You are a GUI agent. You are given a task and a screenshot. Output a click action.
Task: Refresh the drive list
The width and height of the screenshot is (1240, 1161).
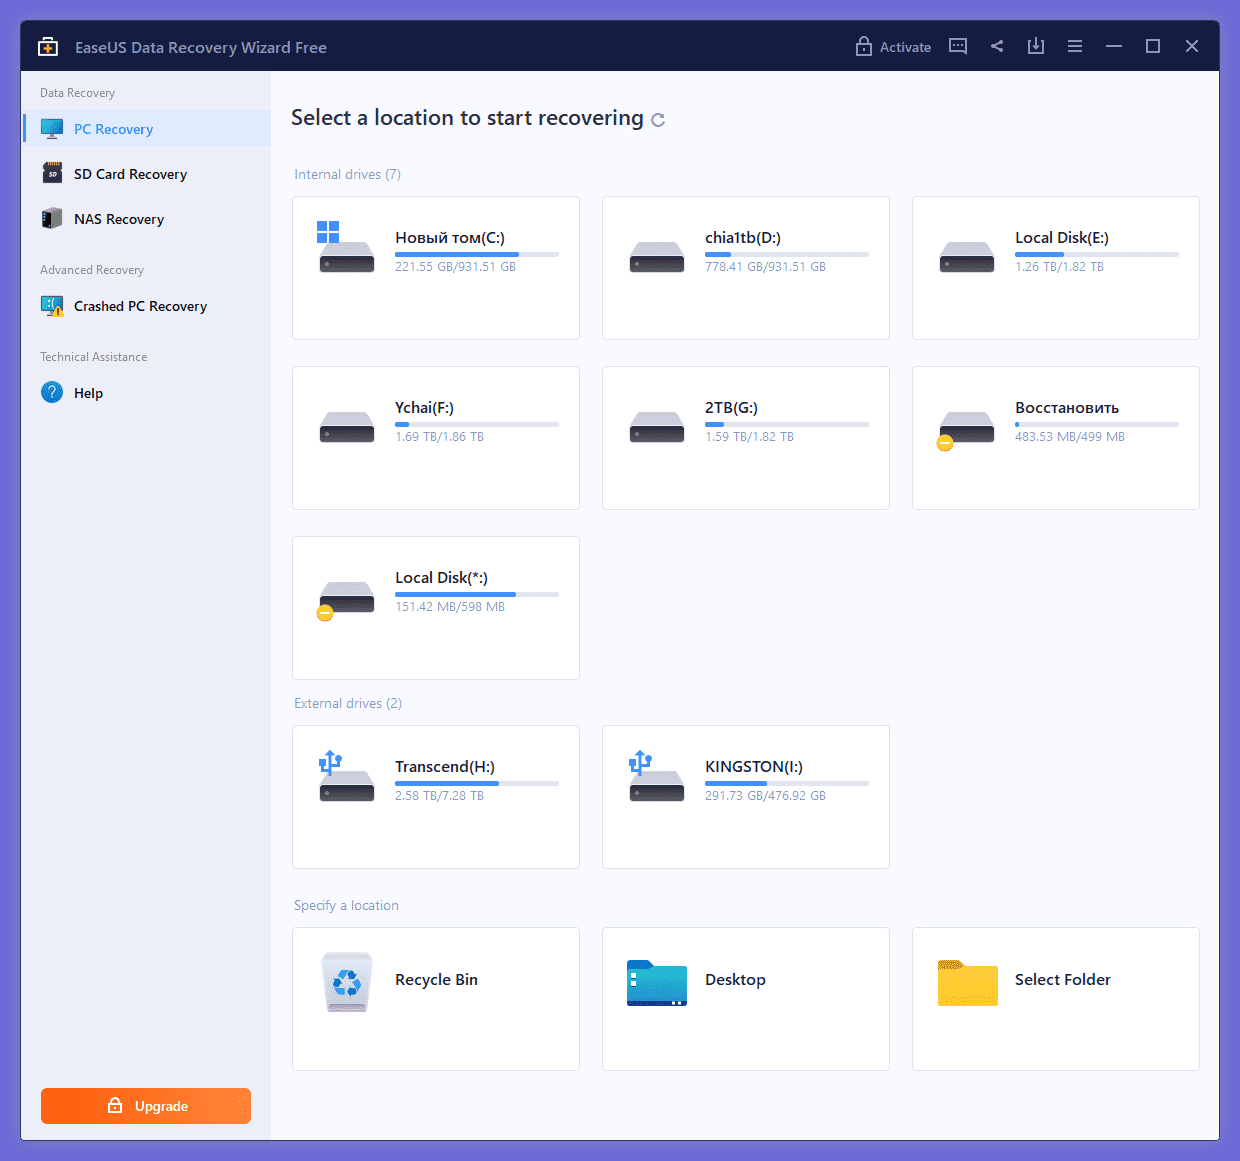point(658,120)
